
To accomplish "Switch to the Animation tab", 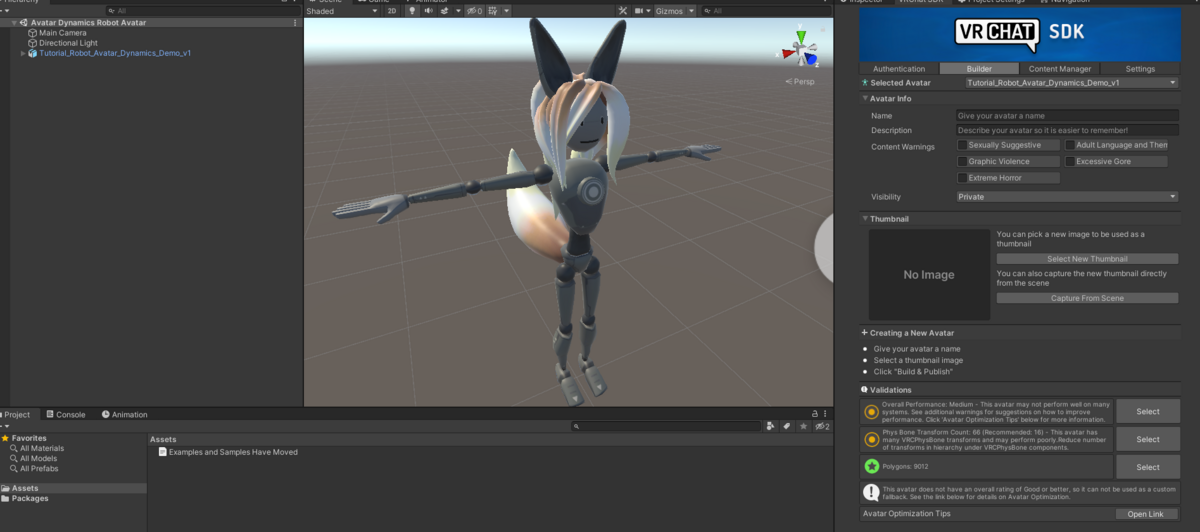I will click(x=124, y=414).
